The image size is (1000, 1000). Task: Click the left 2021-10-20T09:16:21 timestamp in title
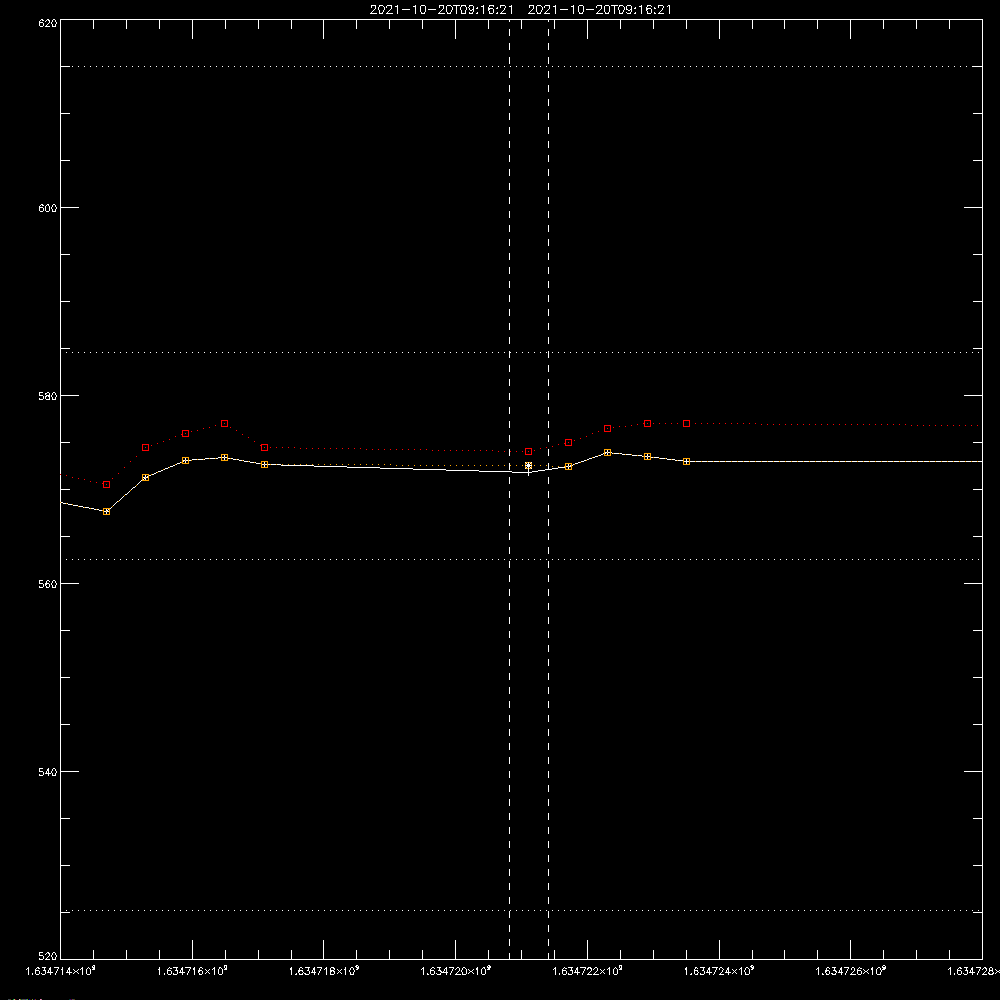tap(441, 10)
